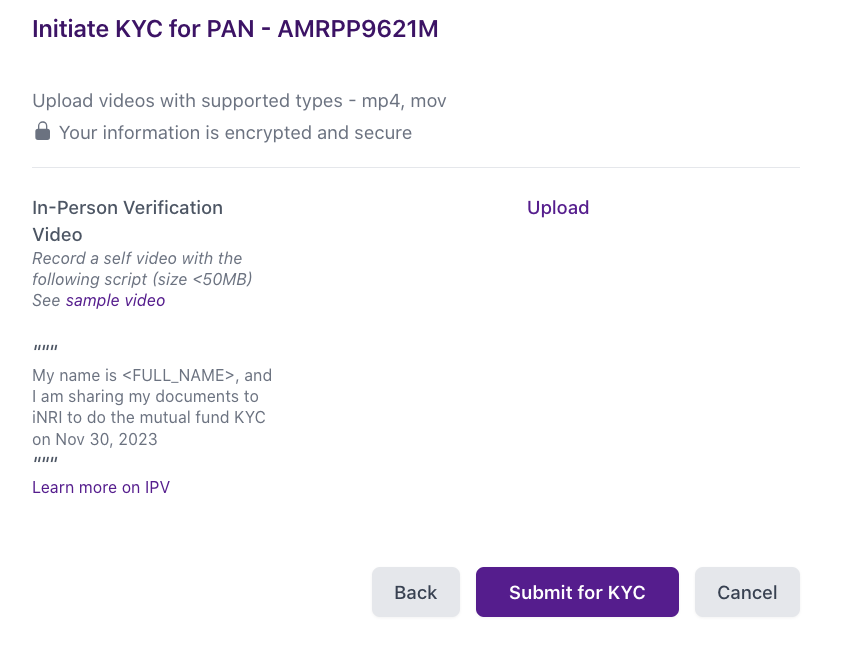Click the Upload link for verification video

pos(558,208)
